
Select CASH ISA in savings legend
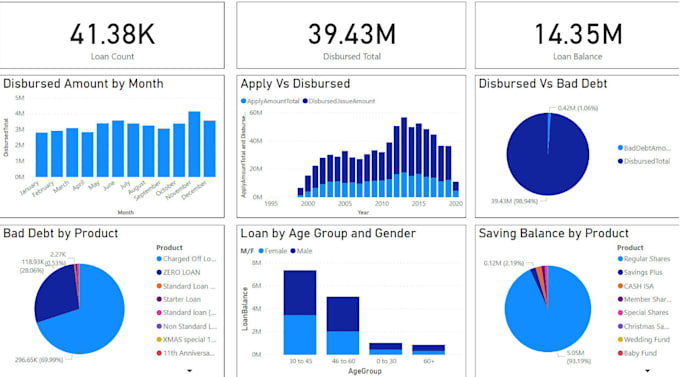click(636, 286)
